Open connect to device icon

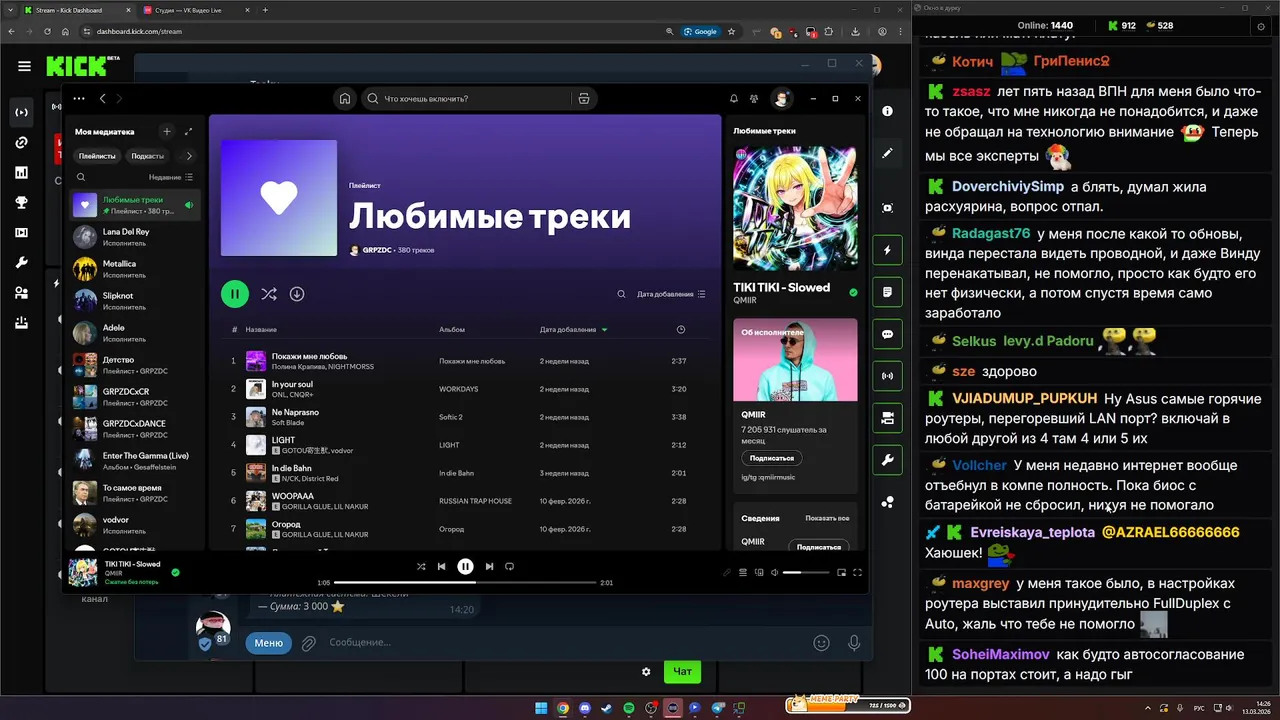tap(759, 572)
